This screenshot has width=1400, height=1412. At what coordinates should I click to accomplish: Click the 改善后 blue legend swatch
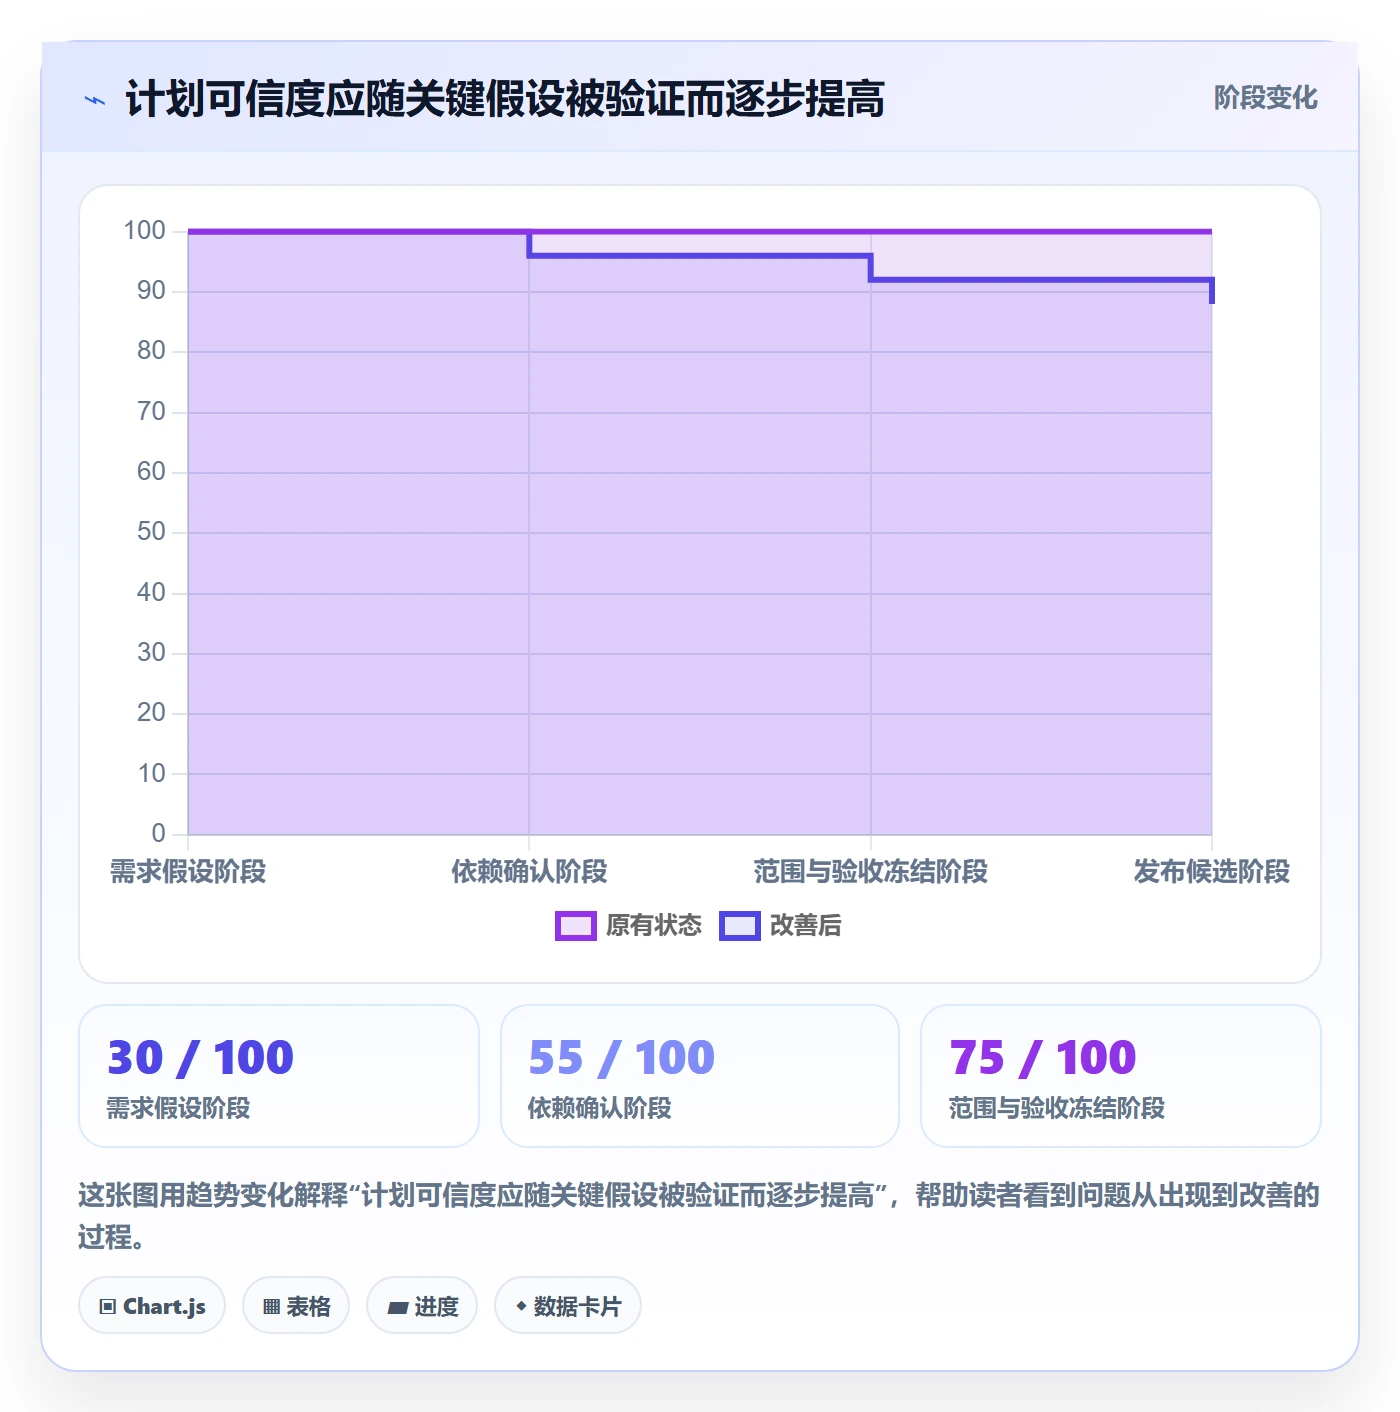(x=740, y=926)
